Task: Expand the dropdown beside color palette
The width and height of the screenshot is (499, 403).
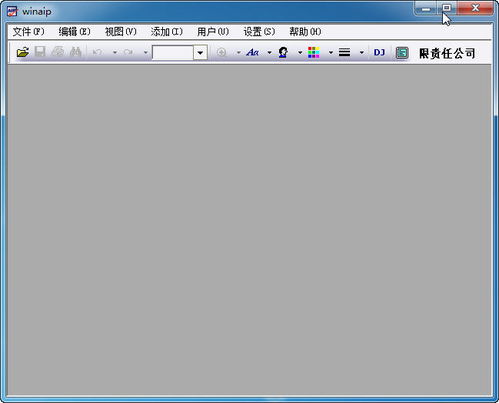Action: pos(331,53)
